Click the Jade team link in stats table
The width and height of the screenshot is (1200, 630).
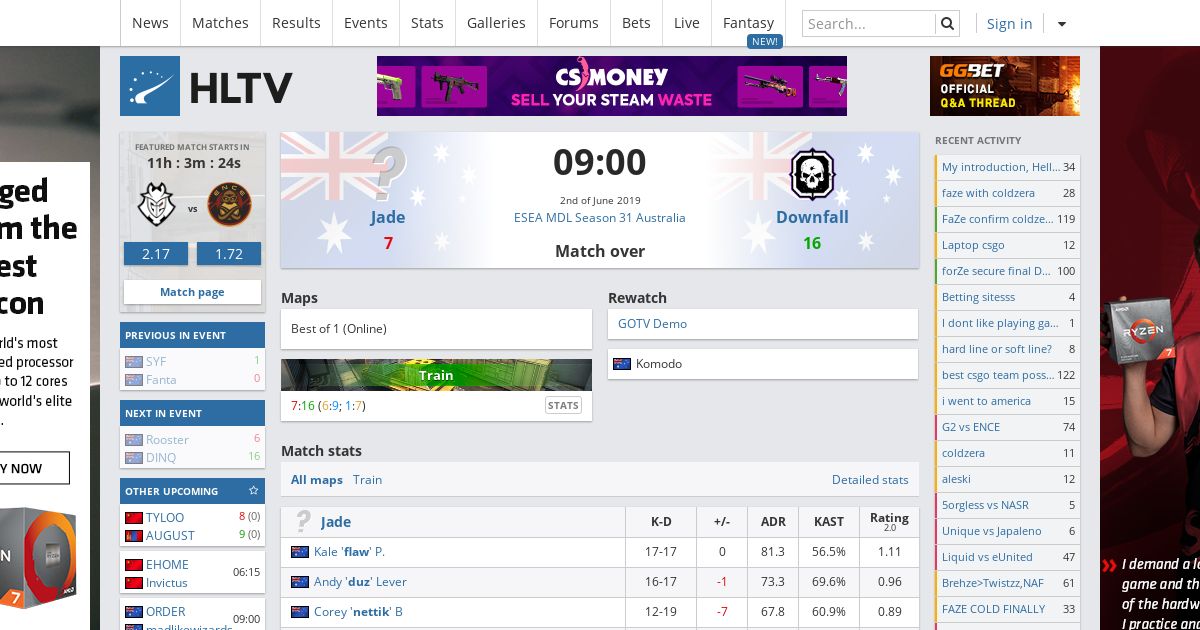click(x=336, y=522)
